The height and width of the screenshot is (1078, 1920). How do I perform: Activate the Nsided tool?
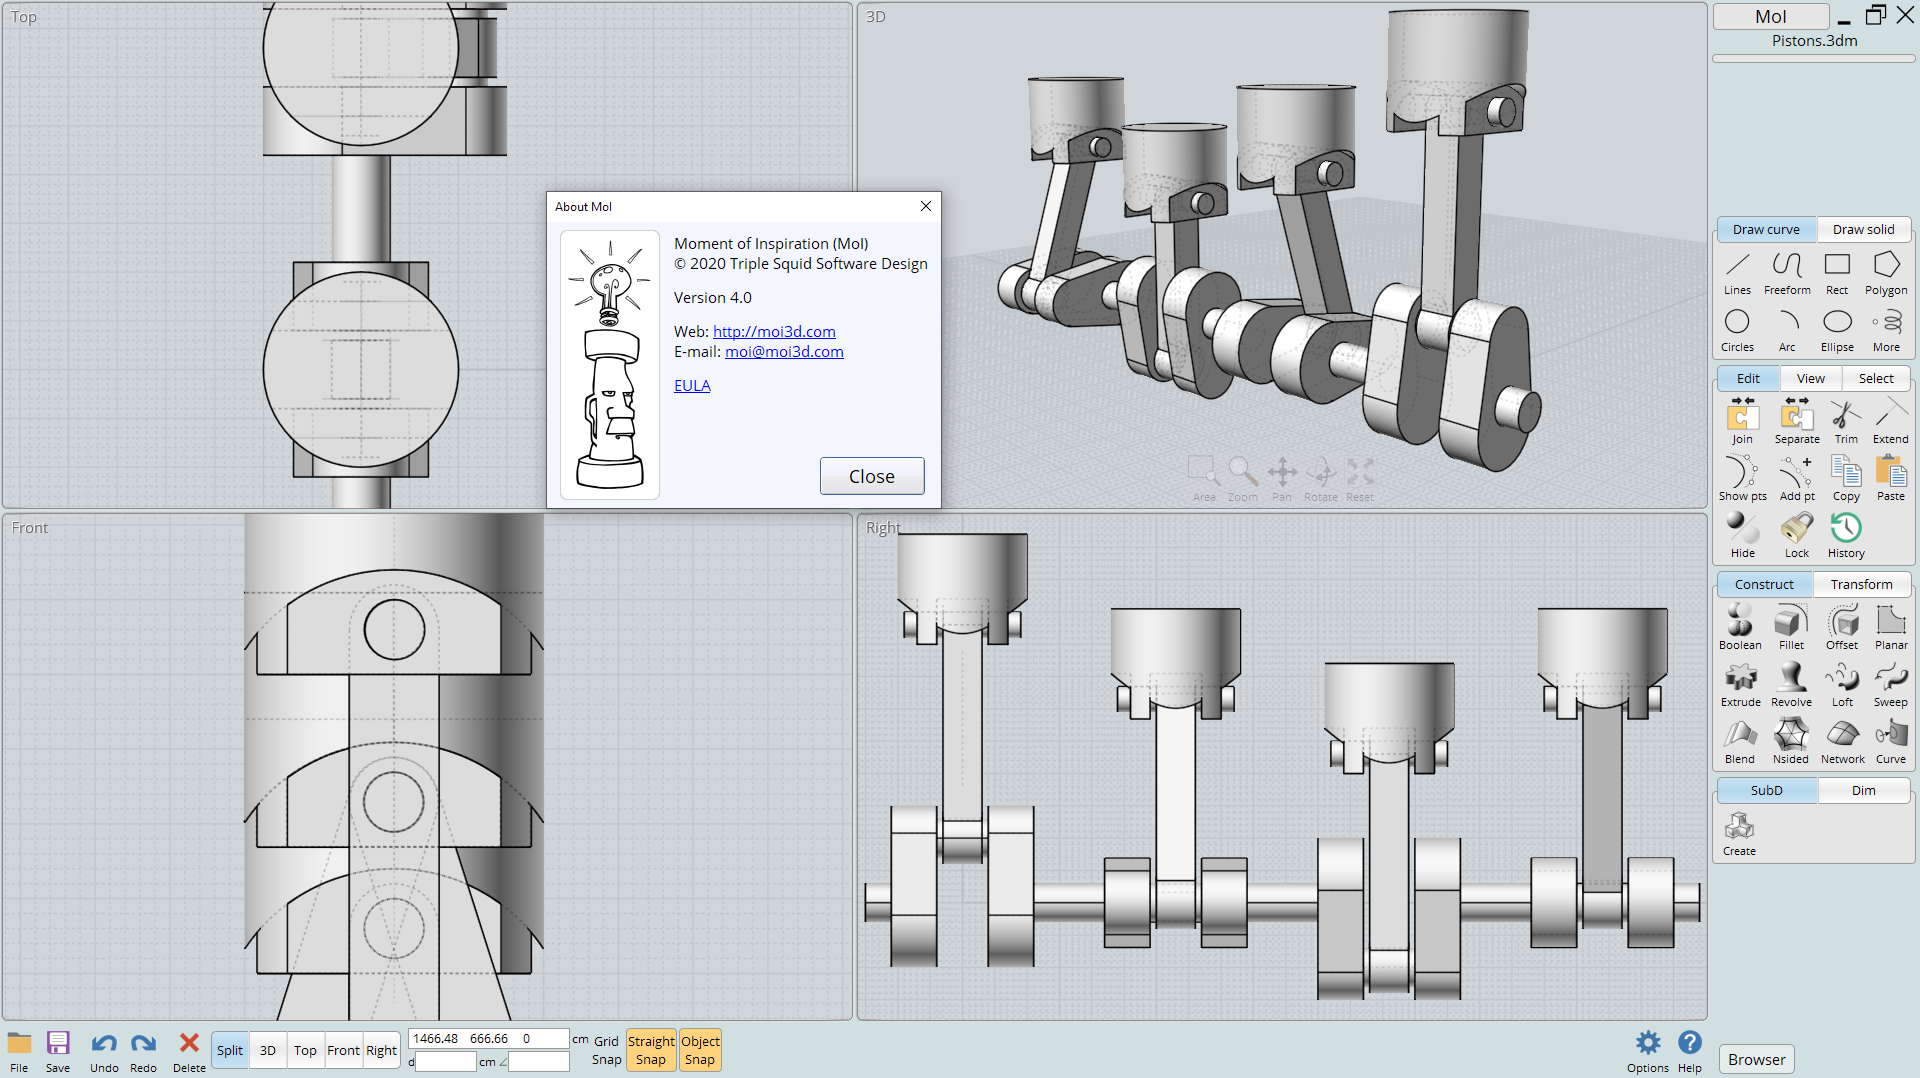pos(1791,741)
